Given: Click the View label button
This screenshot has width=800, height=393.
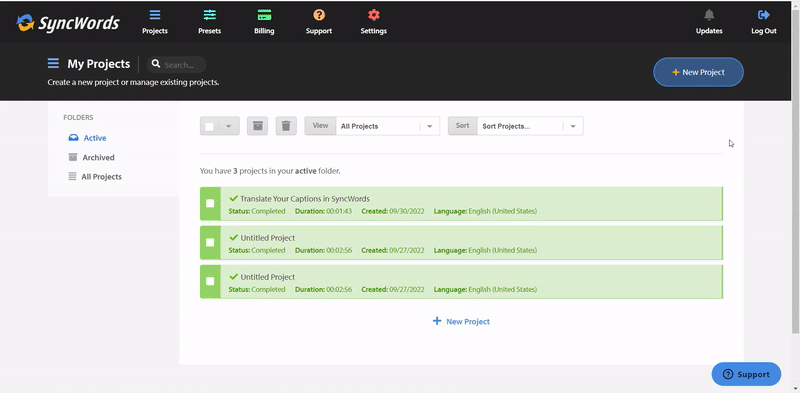Looking at the screenshot, I should [x=320, y=126].
